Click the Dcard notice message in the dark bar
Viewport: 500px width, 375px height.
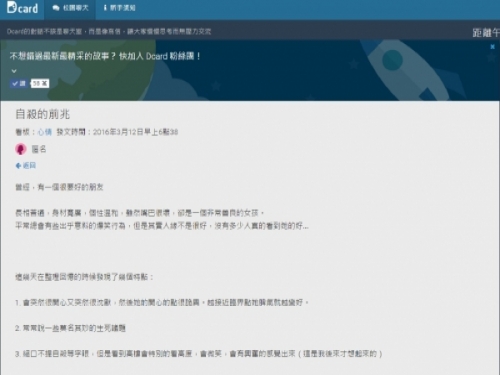(x=109, y=32)
